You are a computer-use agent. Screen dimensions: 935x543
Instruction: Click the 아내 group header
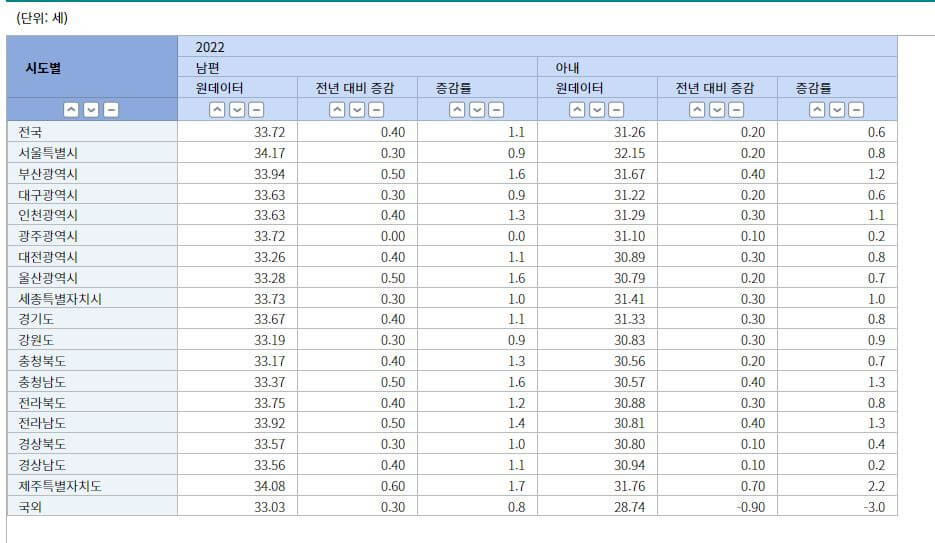point(717,67)
